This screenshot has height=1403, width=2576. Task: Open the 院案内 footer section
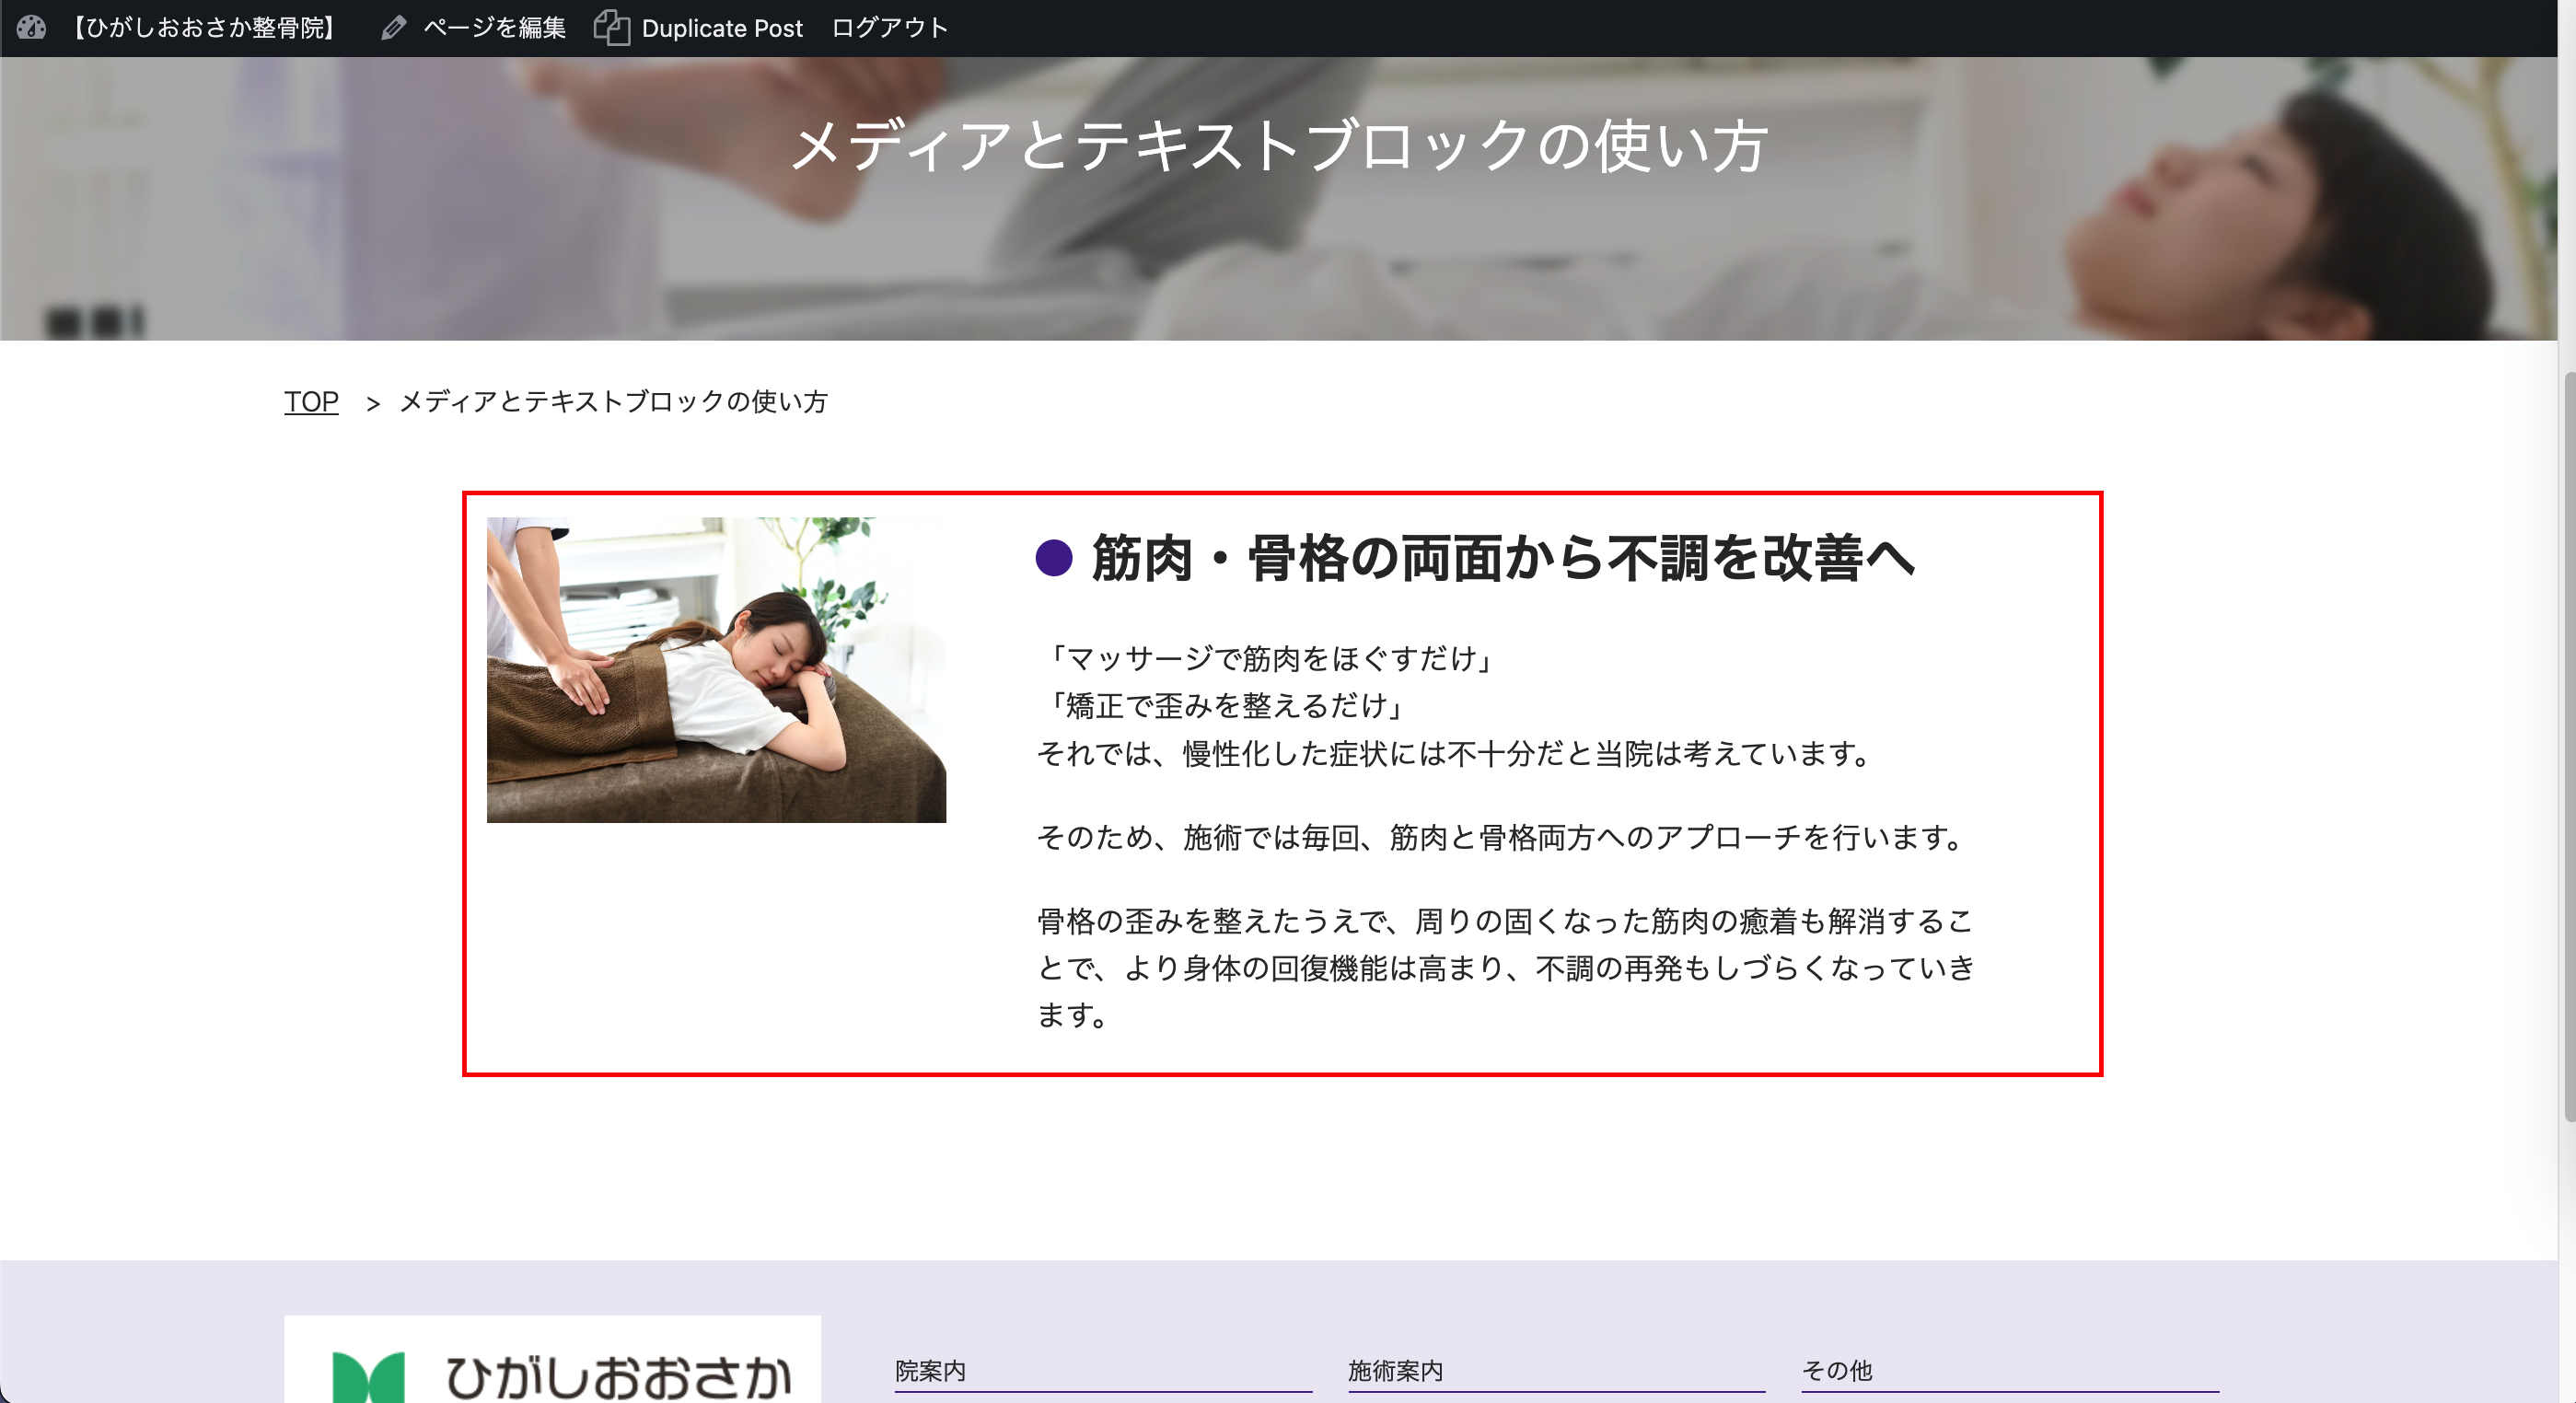coord(930,1370)
